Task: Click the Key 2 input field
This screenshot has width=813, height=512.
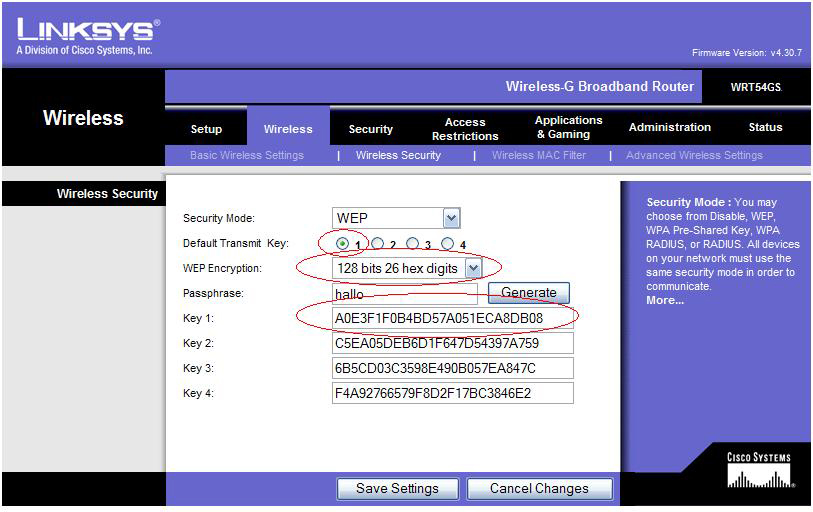Action: 453,343
